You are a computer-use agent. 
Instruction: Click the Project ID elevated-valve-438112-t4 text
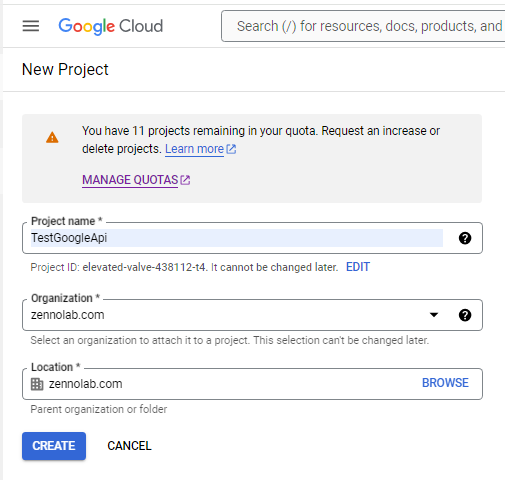pos(144,267)
